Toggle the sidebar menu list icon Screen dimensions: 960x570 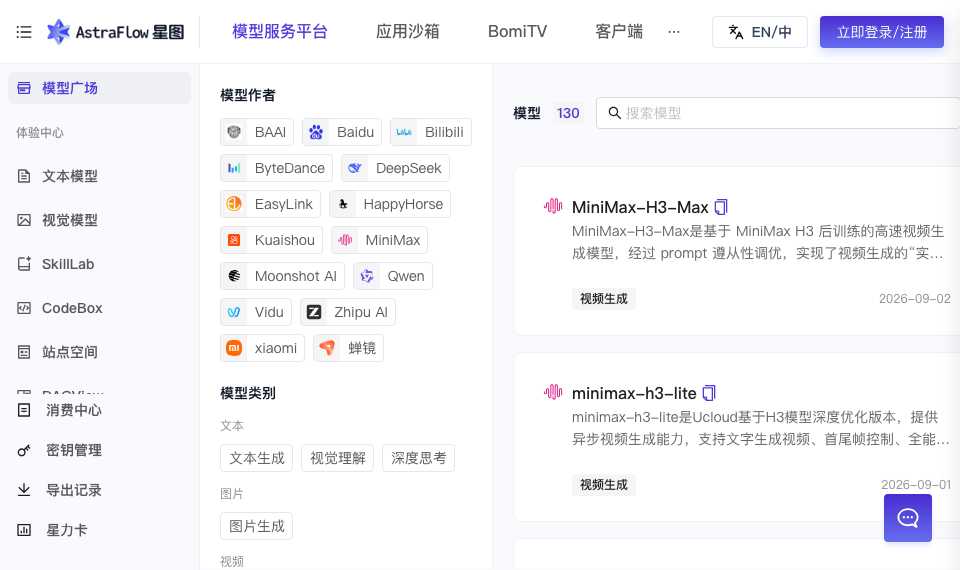24,32
